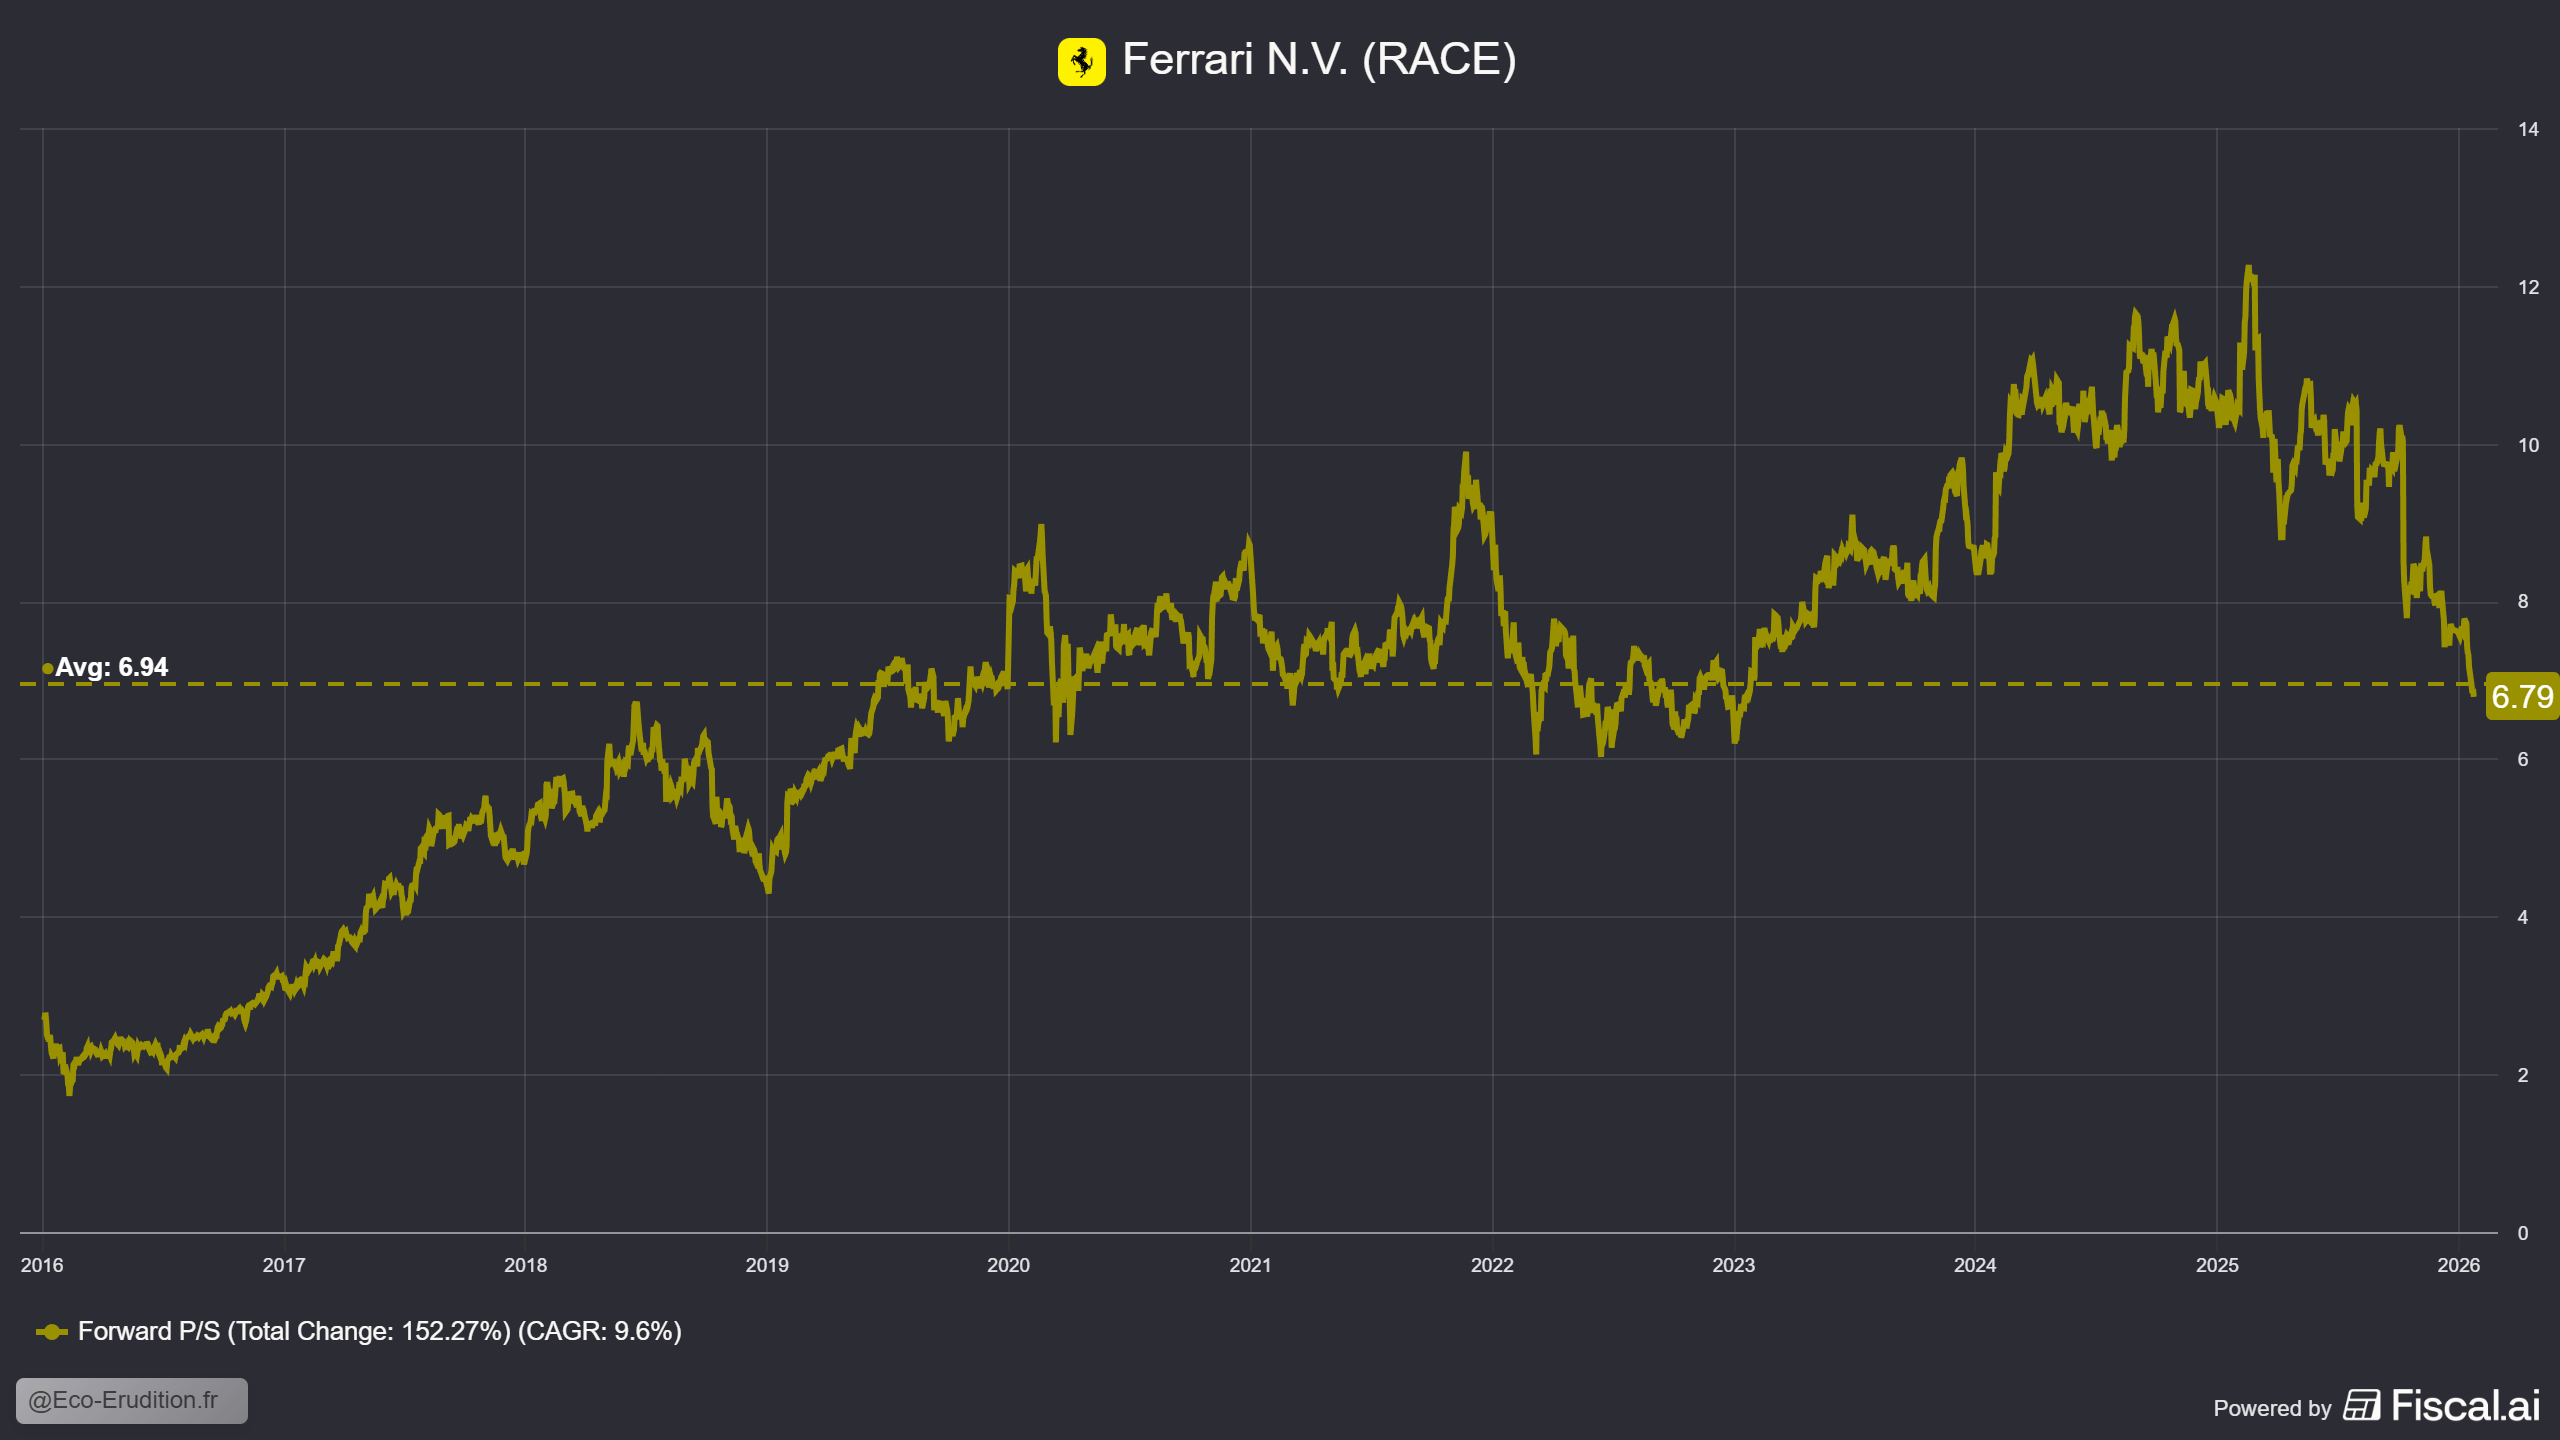Click the Avg: 6.94 label

(x=111, y=667)
